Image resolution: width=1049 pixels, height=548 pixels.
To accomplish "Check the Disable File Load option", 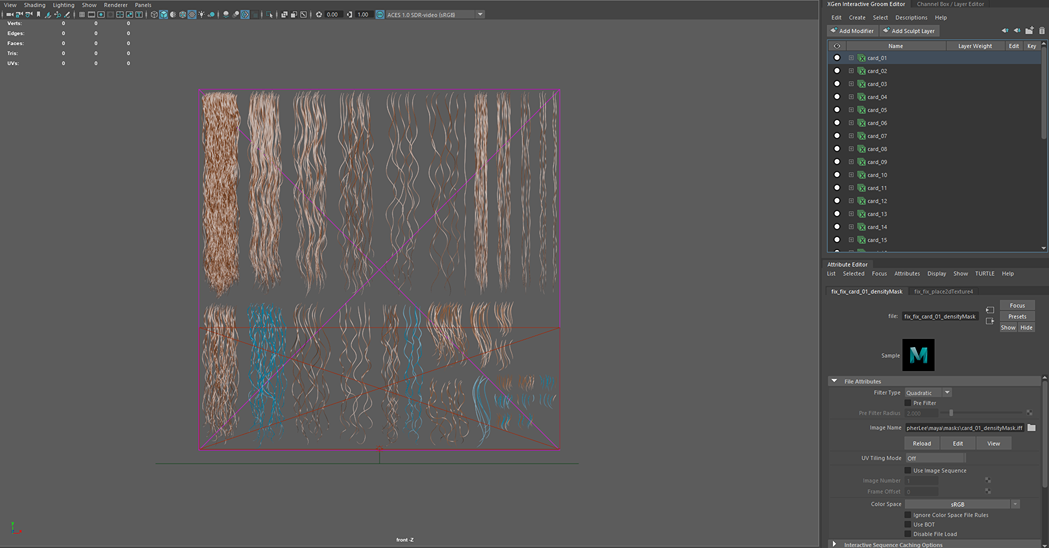I will (908, 534).
